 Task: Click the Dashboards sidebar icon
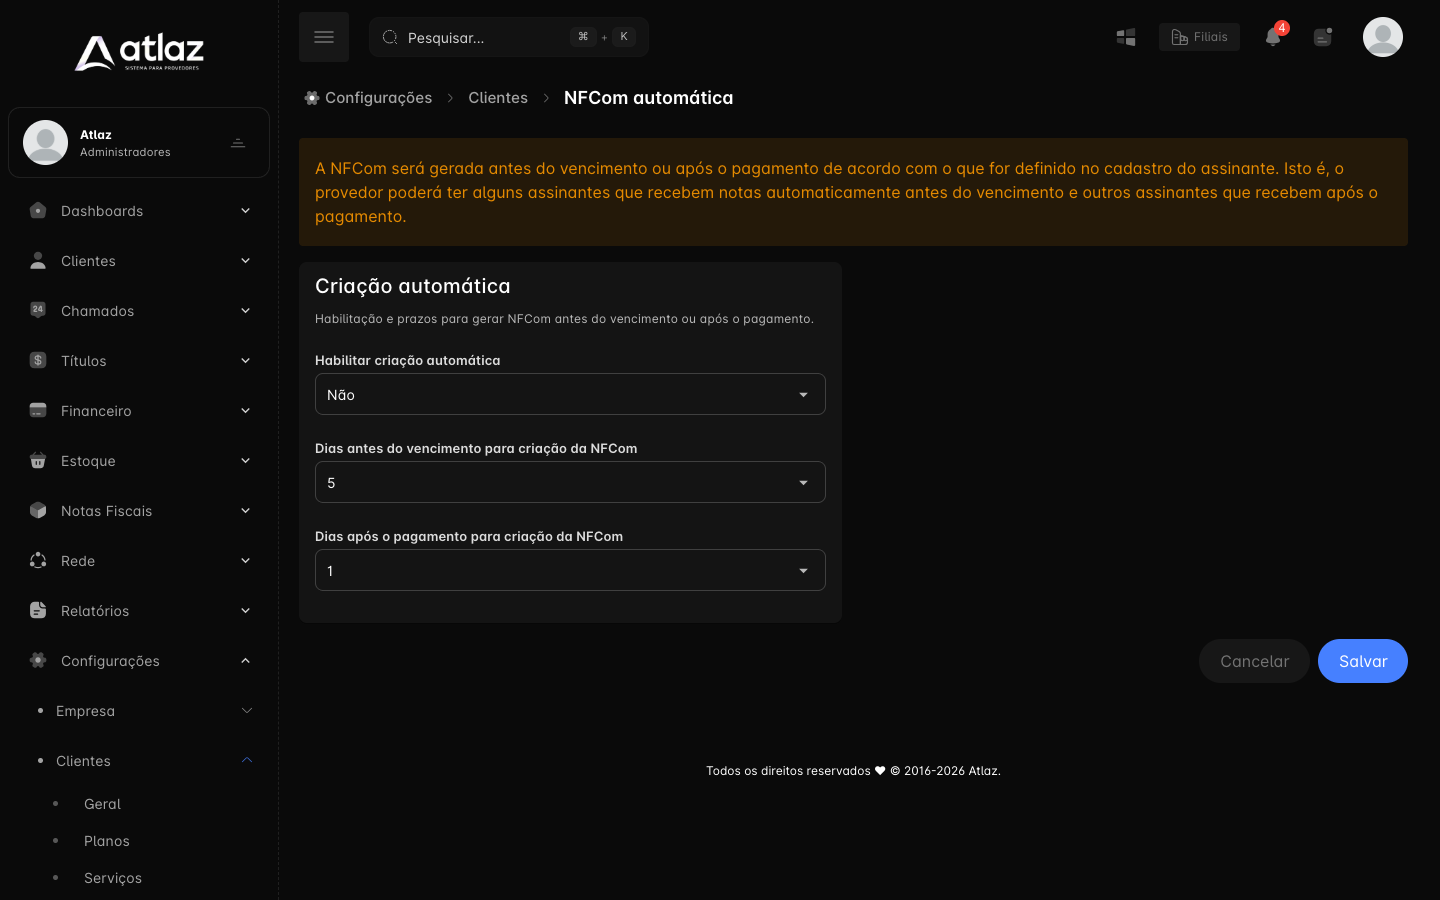point(38,210)
